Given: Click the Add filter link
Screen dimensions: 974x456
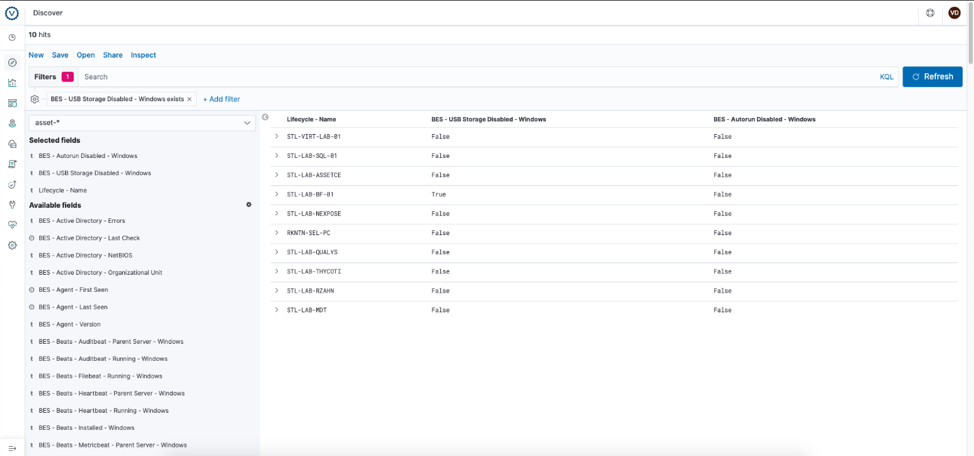Looking at the screenshot, I should click(222, 99).
